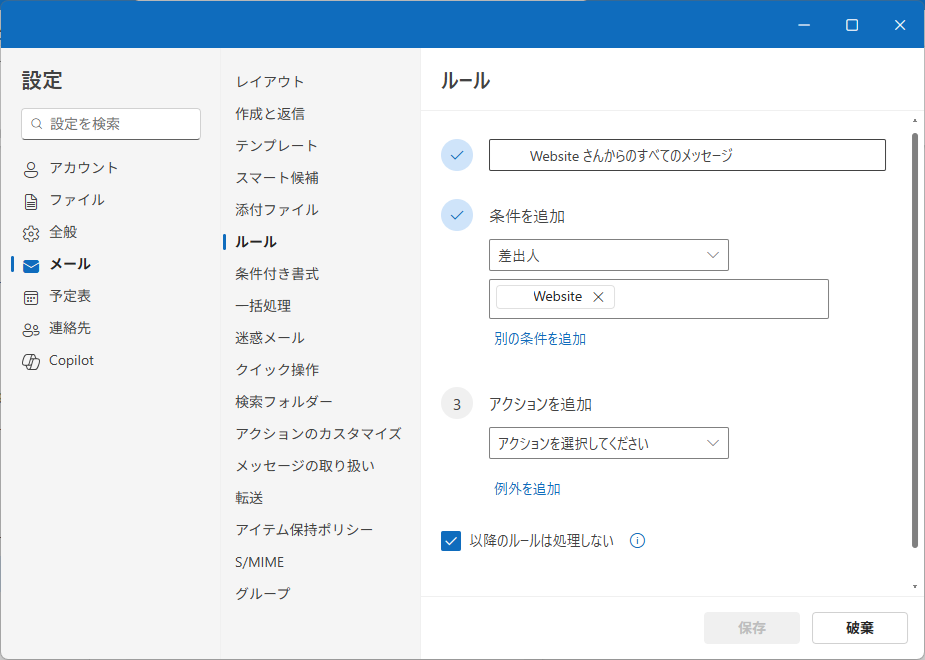Screen dimensions: 925x660
Task: Toggle the rule name checkmark circle
Action: coord(457,155)
